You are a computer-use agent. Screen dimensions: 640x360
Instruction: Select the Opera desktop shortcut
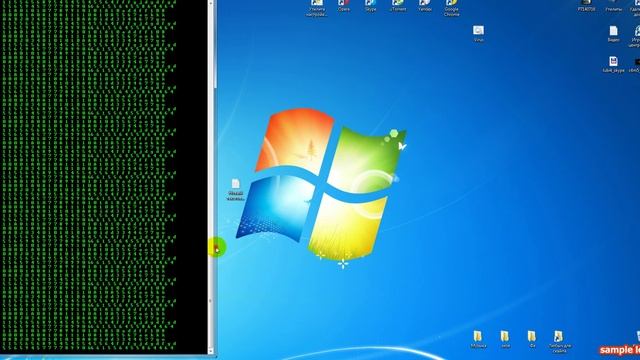pyautogui.click(x=344, y=5)
